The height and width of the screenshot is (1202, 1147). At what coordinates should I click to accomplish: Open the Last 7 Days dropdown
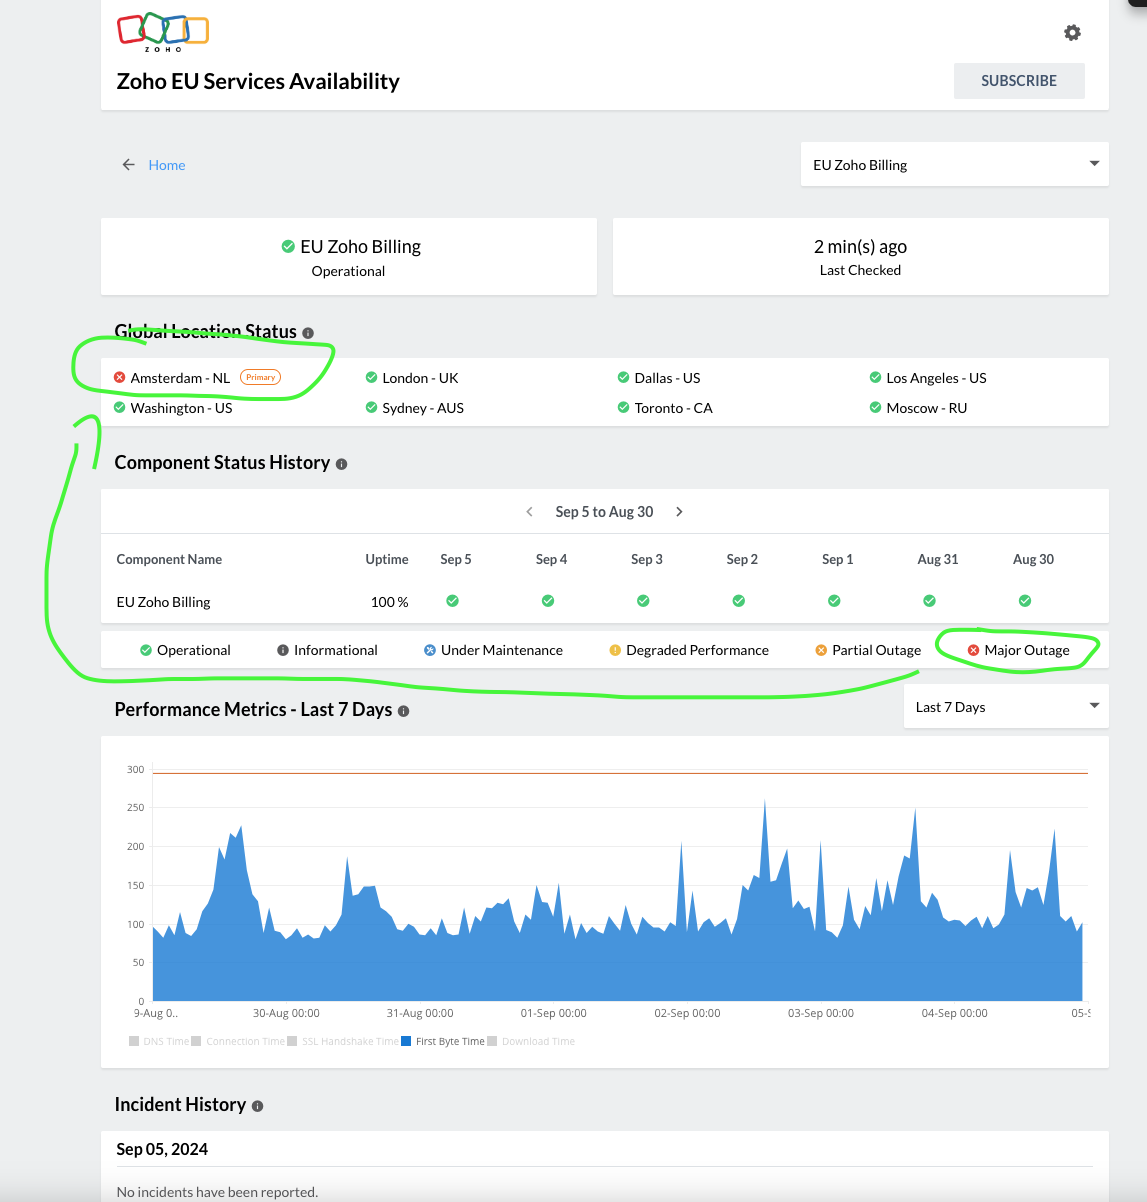1006,707
